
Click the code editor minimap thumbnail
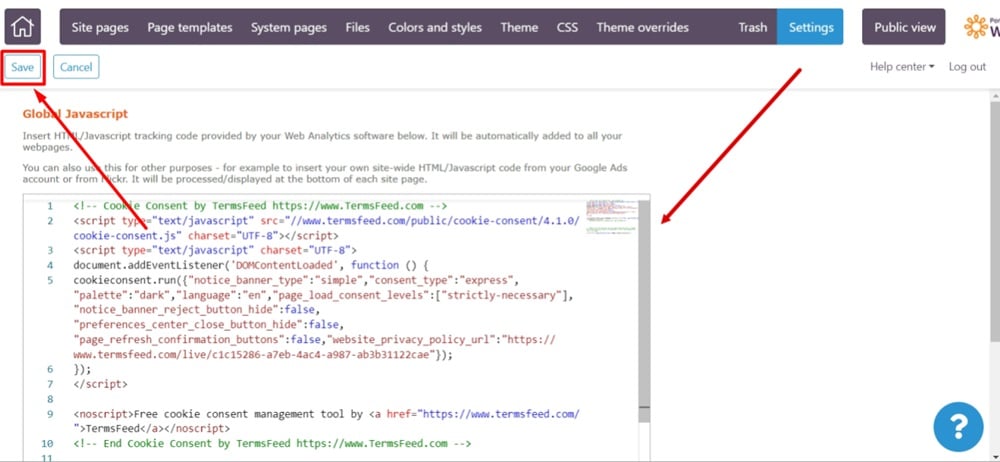point(611,217)
